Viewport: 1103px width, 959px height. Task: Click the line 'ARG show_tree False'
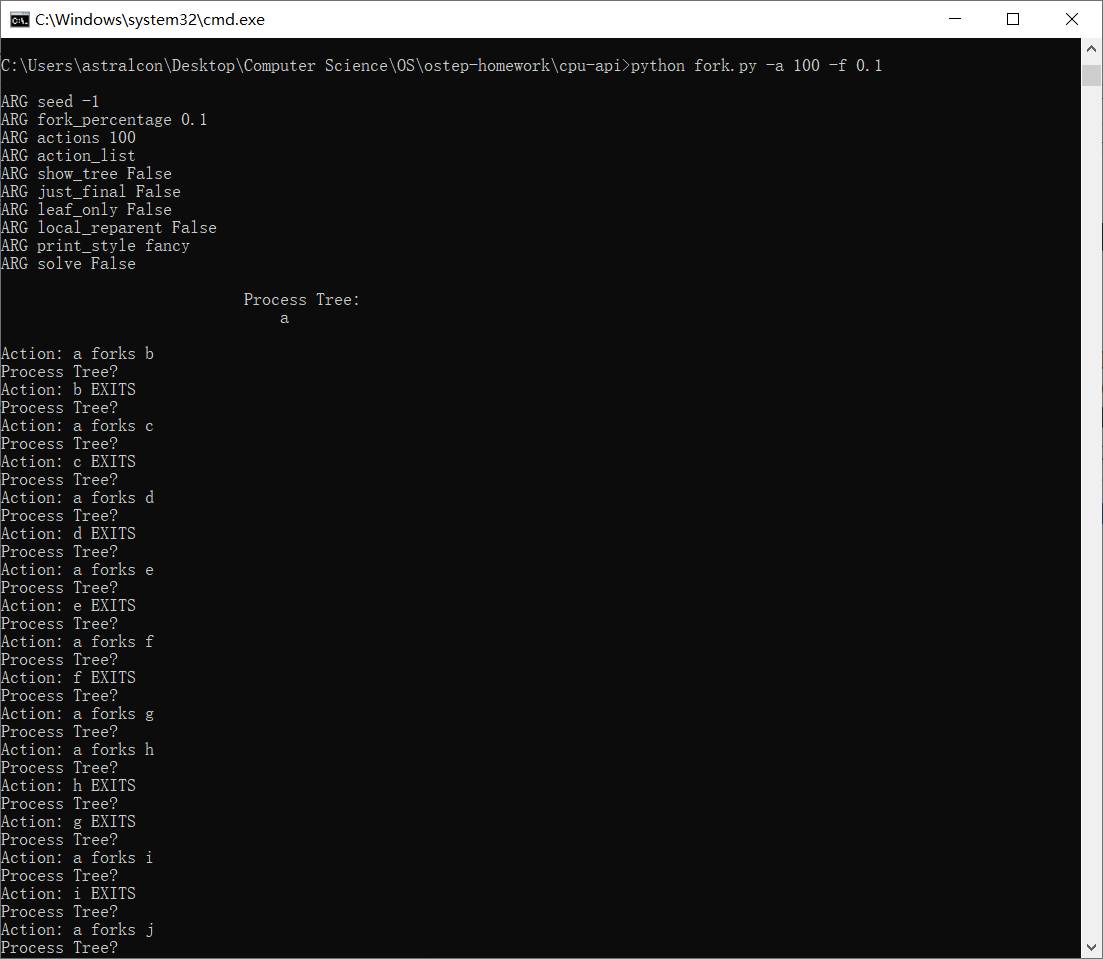[x=86, y=174]
